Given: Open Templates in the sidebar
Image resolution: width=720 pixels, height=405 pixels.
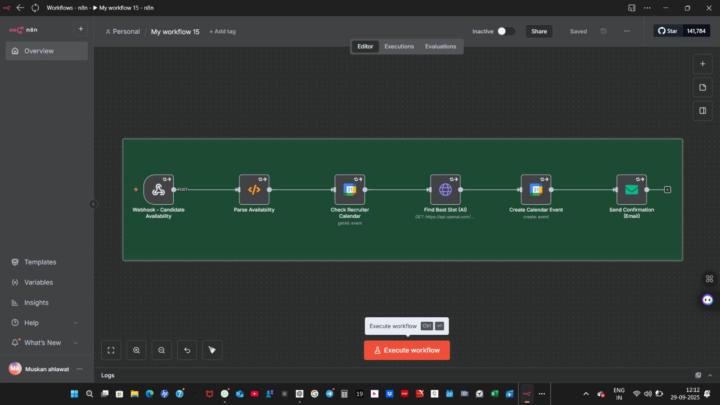Looking at the screenshot, I should pyautogui.click(x=46, y=262).
